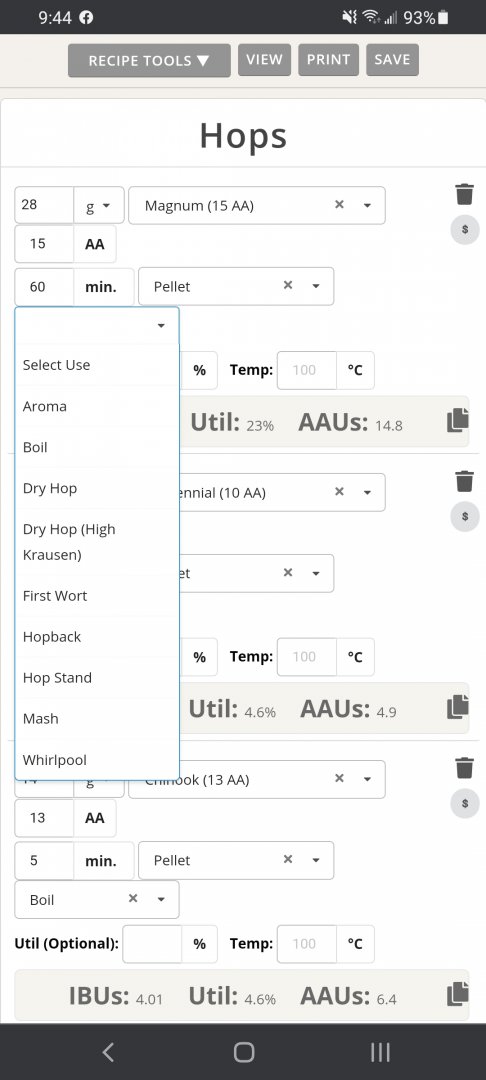Open the RECIPE TOOLS menu

click(149, 61)
